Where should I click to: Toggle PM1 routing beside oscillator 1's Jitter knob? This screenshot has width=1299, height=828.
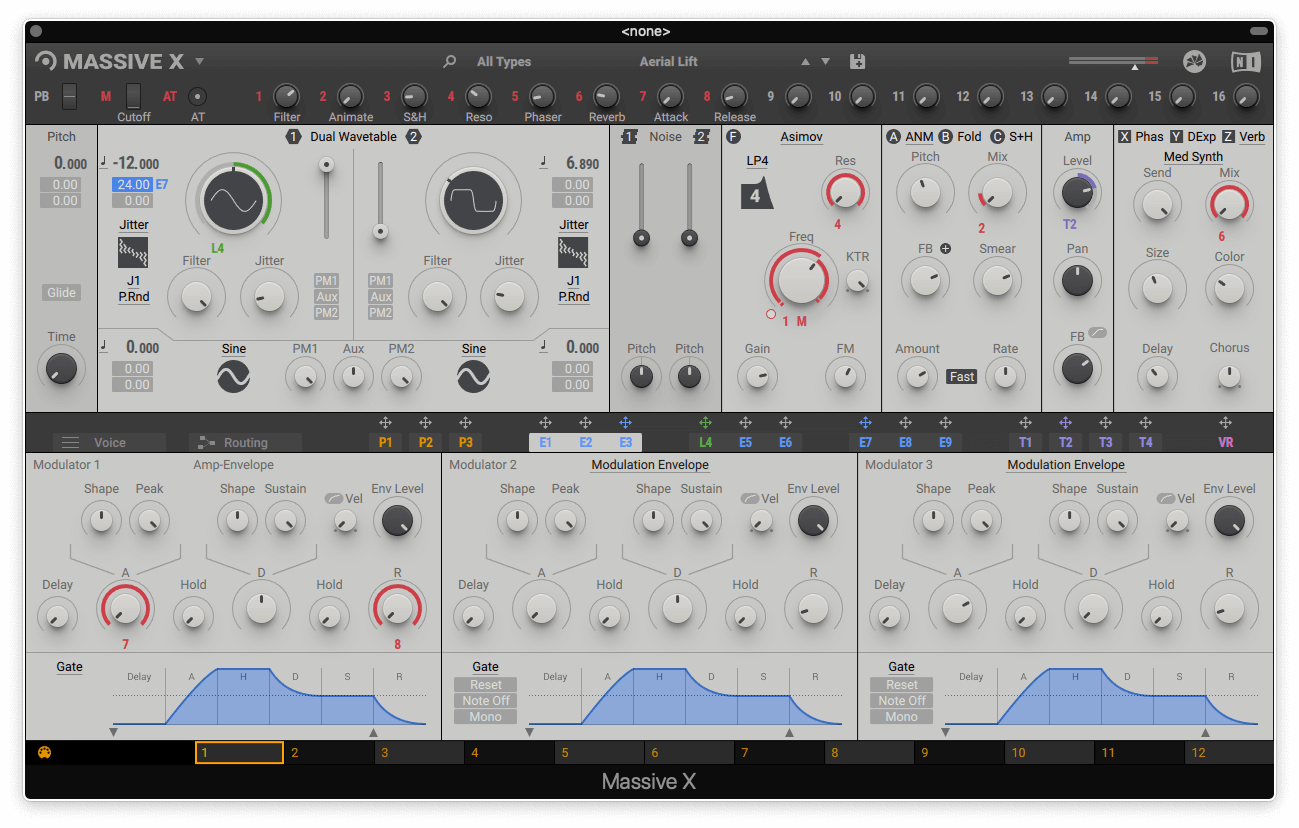pos(326,281)
